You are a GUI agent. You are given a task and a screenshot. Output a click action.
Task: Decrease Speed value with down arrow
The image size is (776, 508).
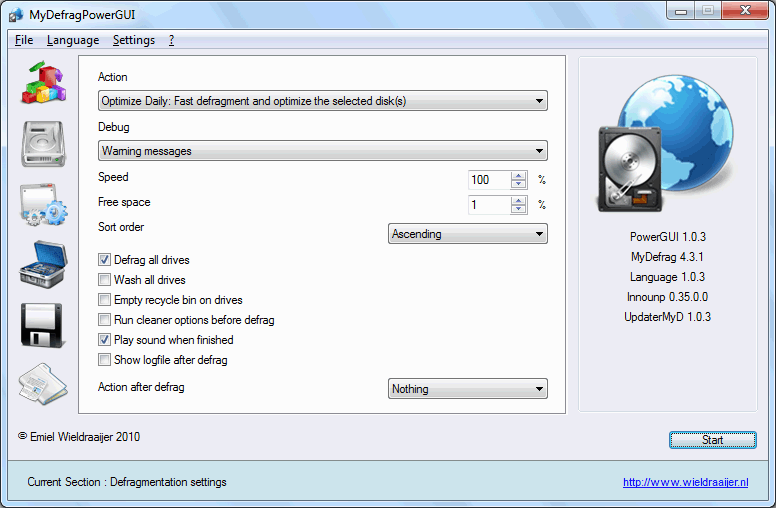tap(518, 184)
